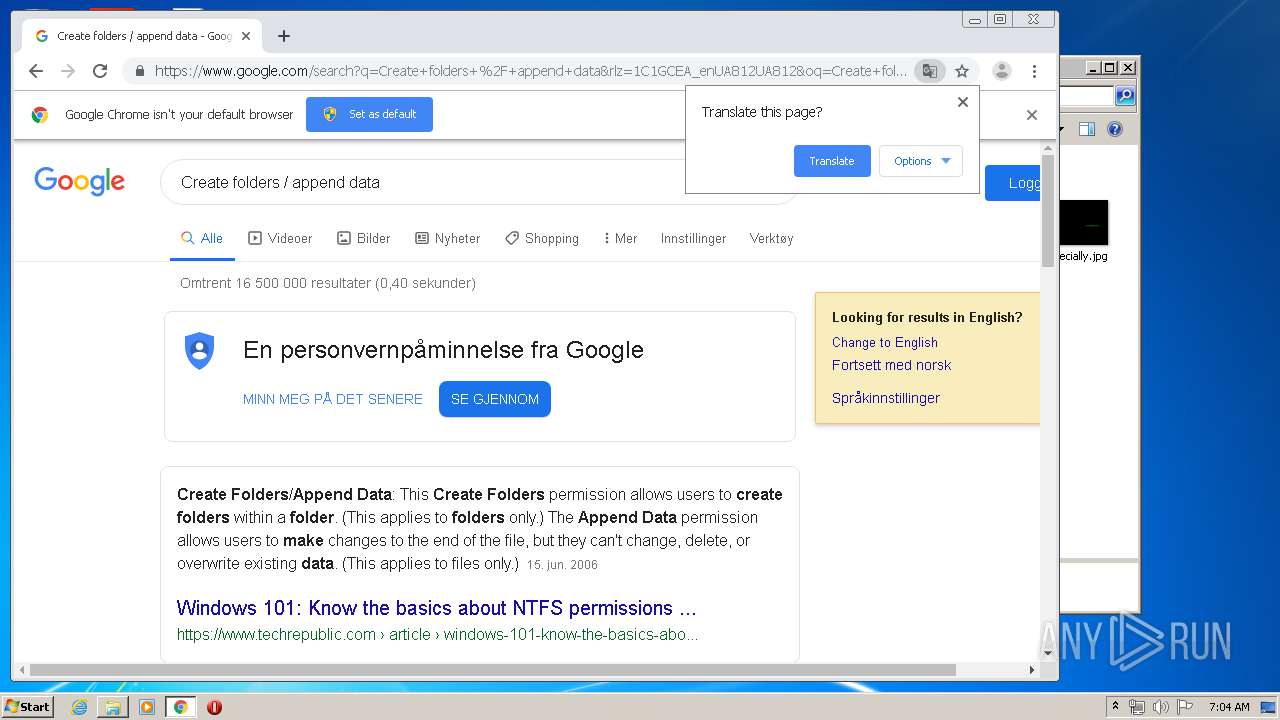Open Windows Media Player from taskbar
The height and width of the screenshot is (720, 1280).
147,707
